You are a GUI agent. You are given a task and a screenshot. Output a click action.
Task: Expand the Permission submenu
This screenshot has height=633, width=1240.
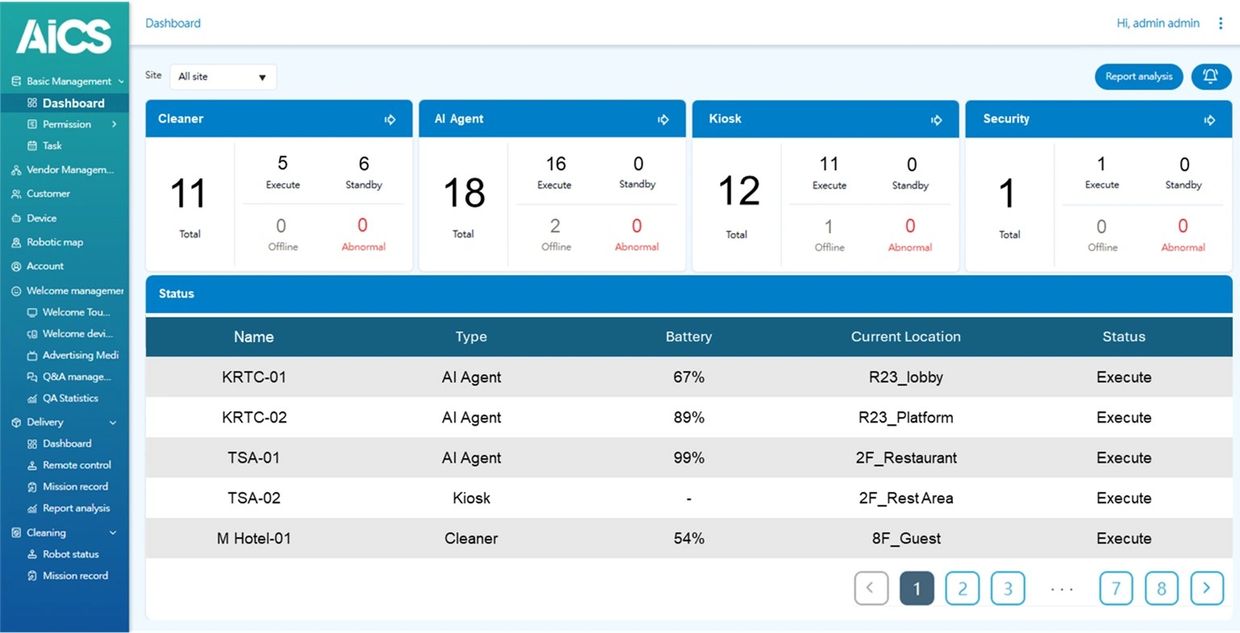pyautogui.click(x=114, y=125)
